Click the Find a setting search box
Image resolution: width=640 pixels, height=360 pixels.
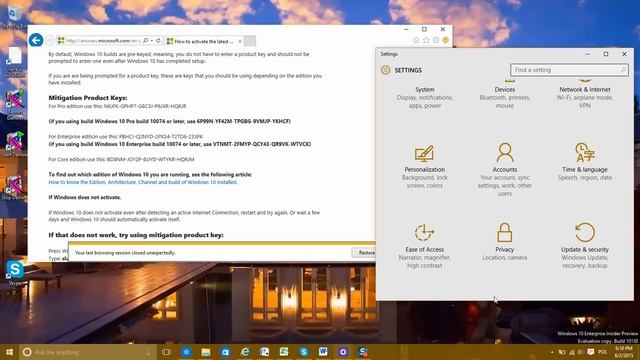point(569,70)
